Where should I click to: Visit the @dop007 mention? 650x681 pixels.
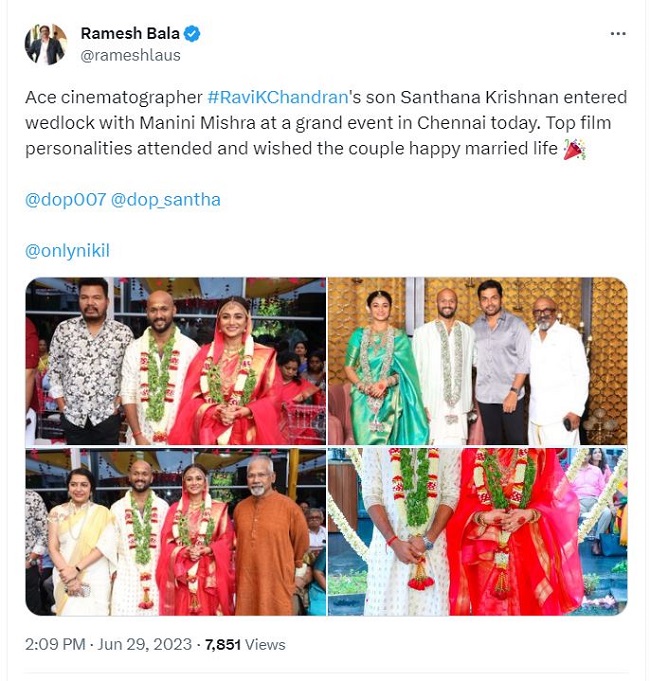tap(66, 200)
